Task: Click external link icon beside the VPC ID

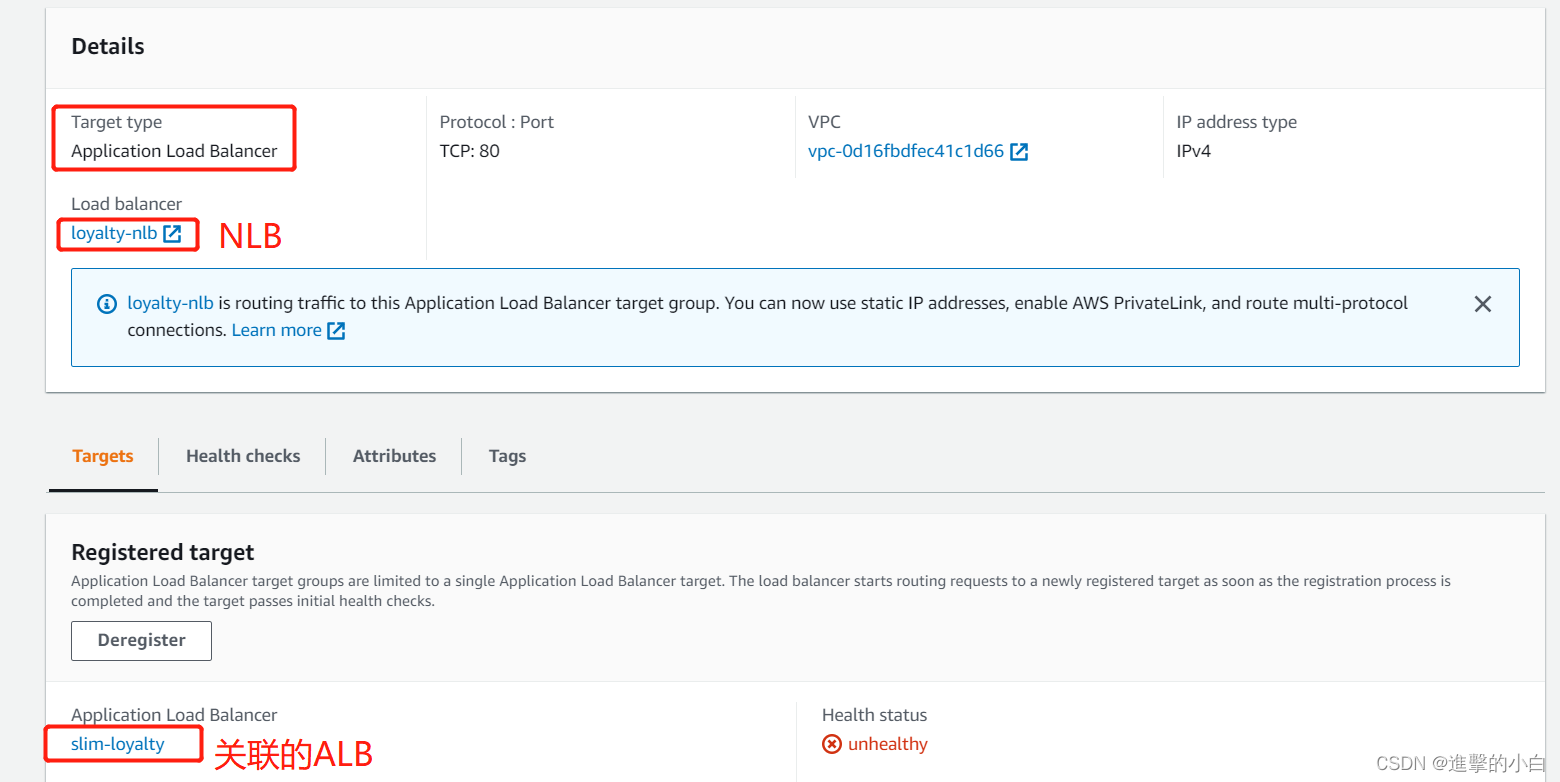Action: [1019, 152]
